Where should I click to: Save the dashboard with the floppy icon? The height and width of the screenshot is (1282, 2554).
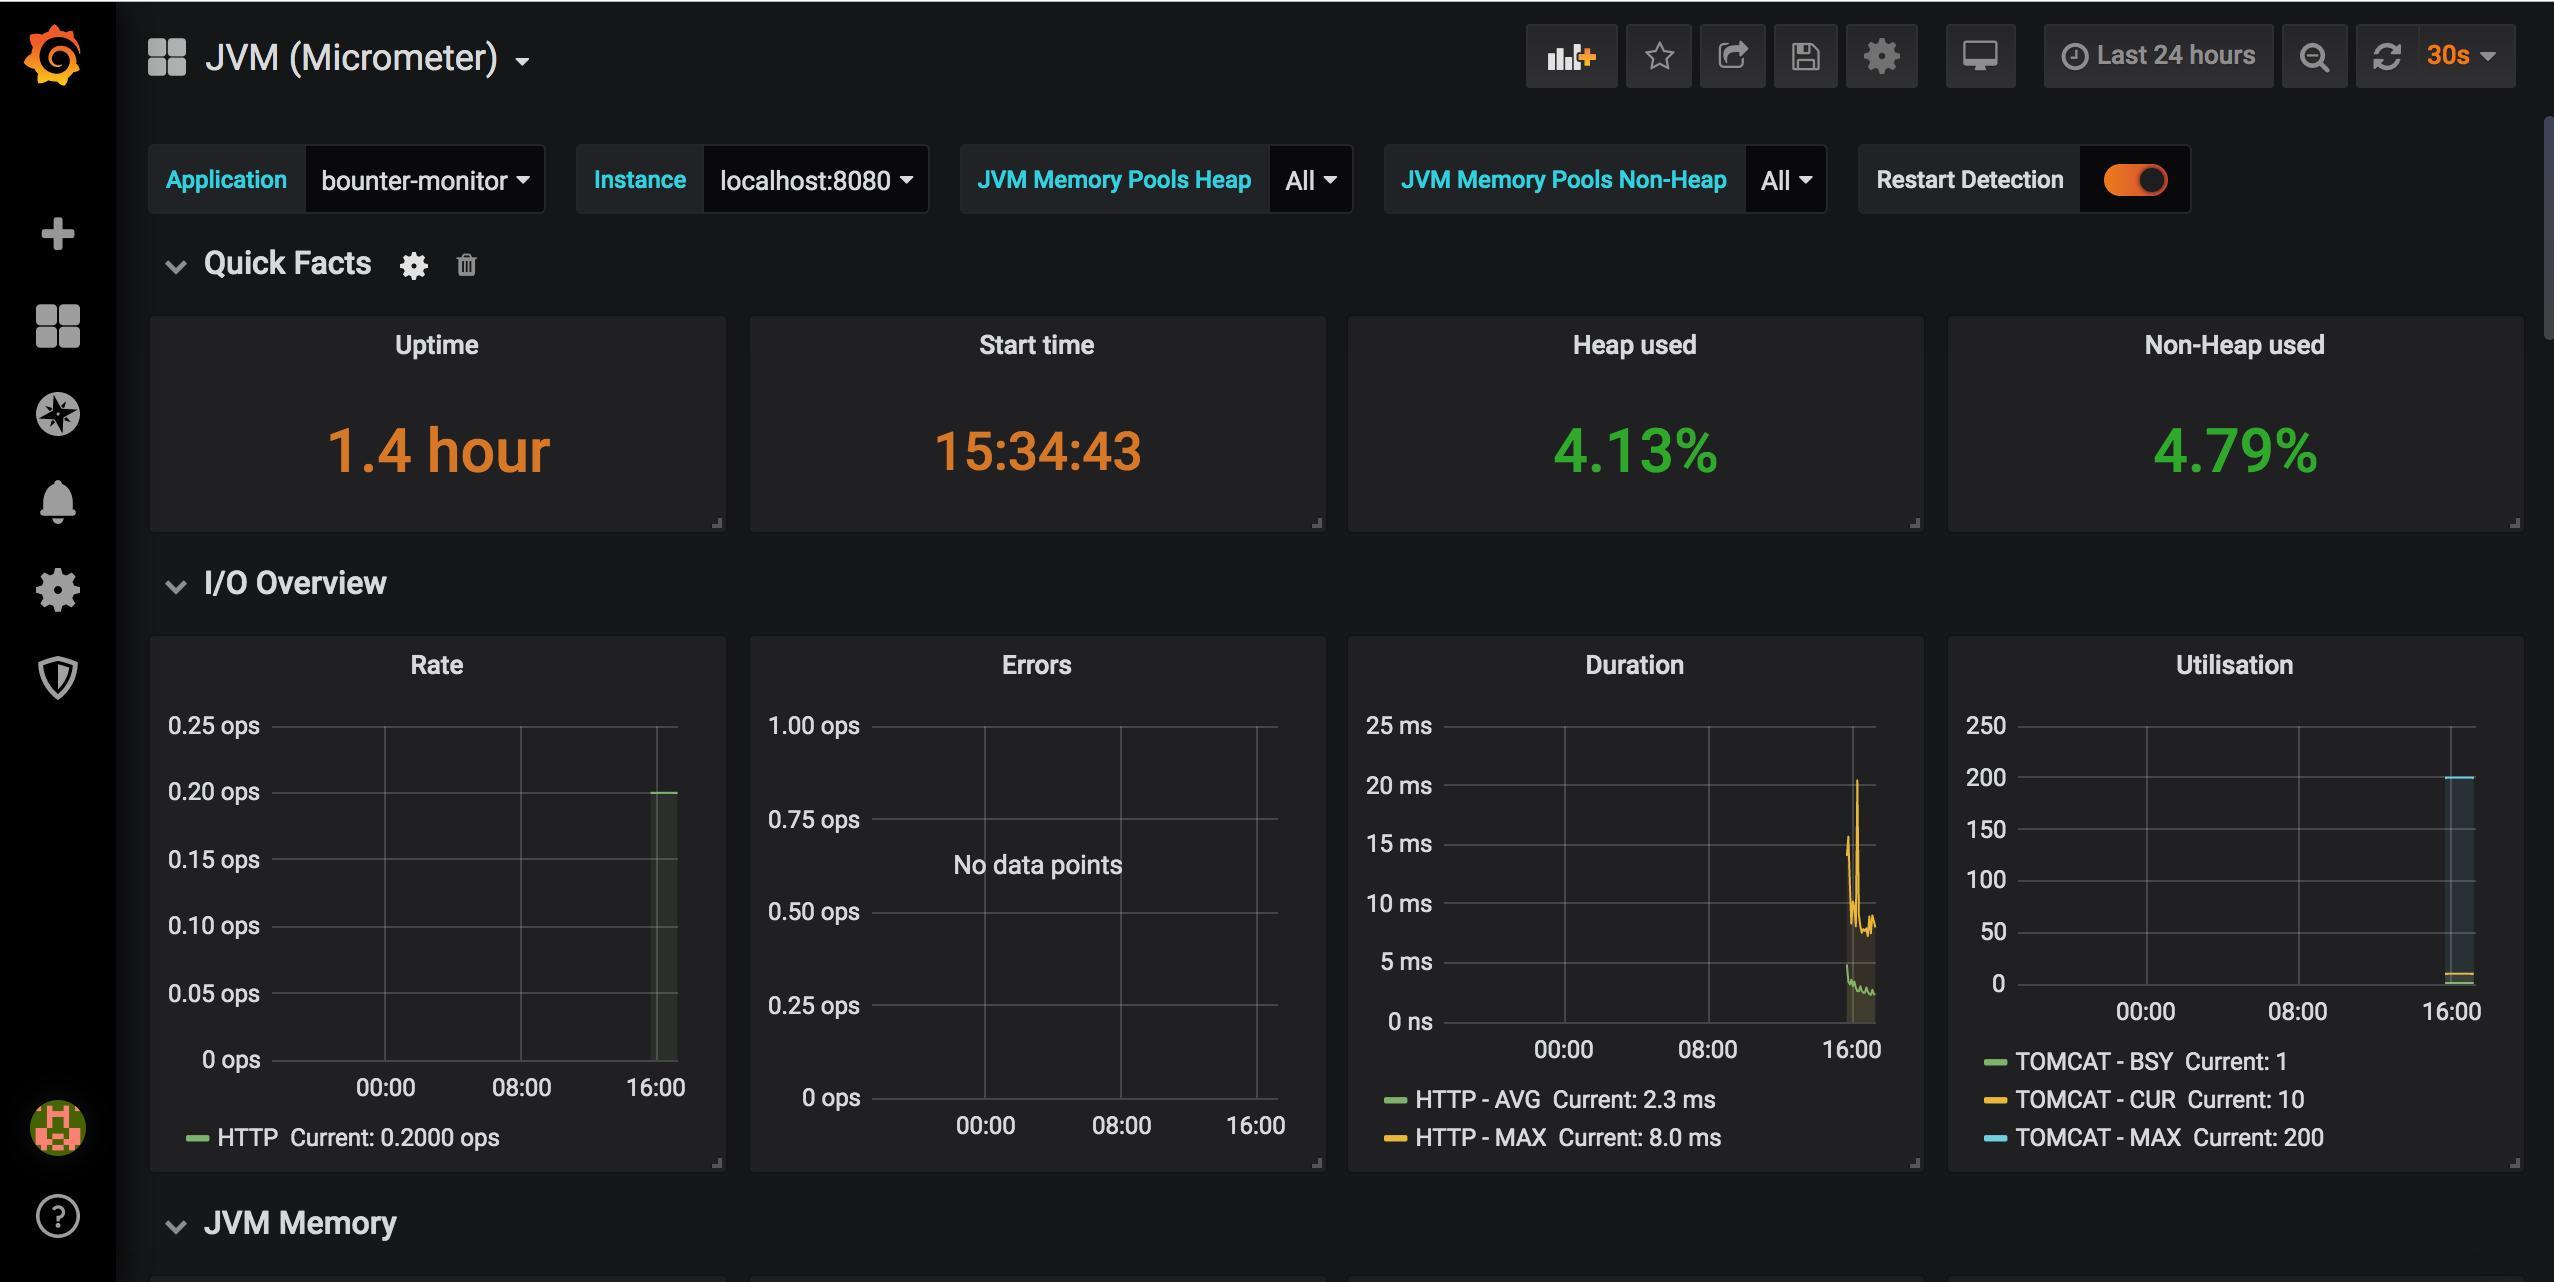click(1805, 57)
